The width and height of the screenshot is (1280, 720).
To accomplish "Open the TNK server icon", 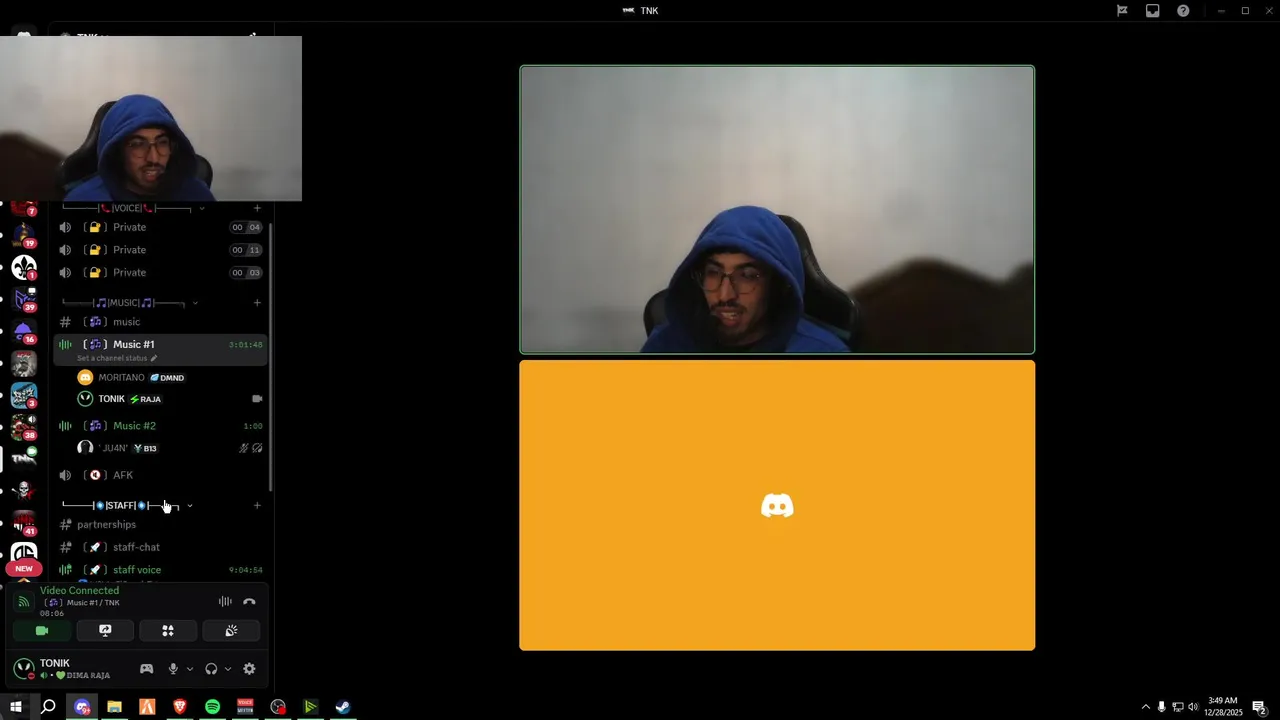I will click(24, 459).
